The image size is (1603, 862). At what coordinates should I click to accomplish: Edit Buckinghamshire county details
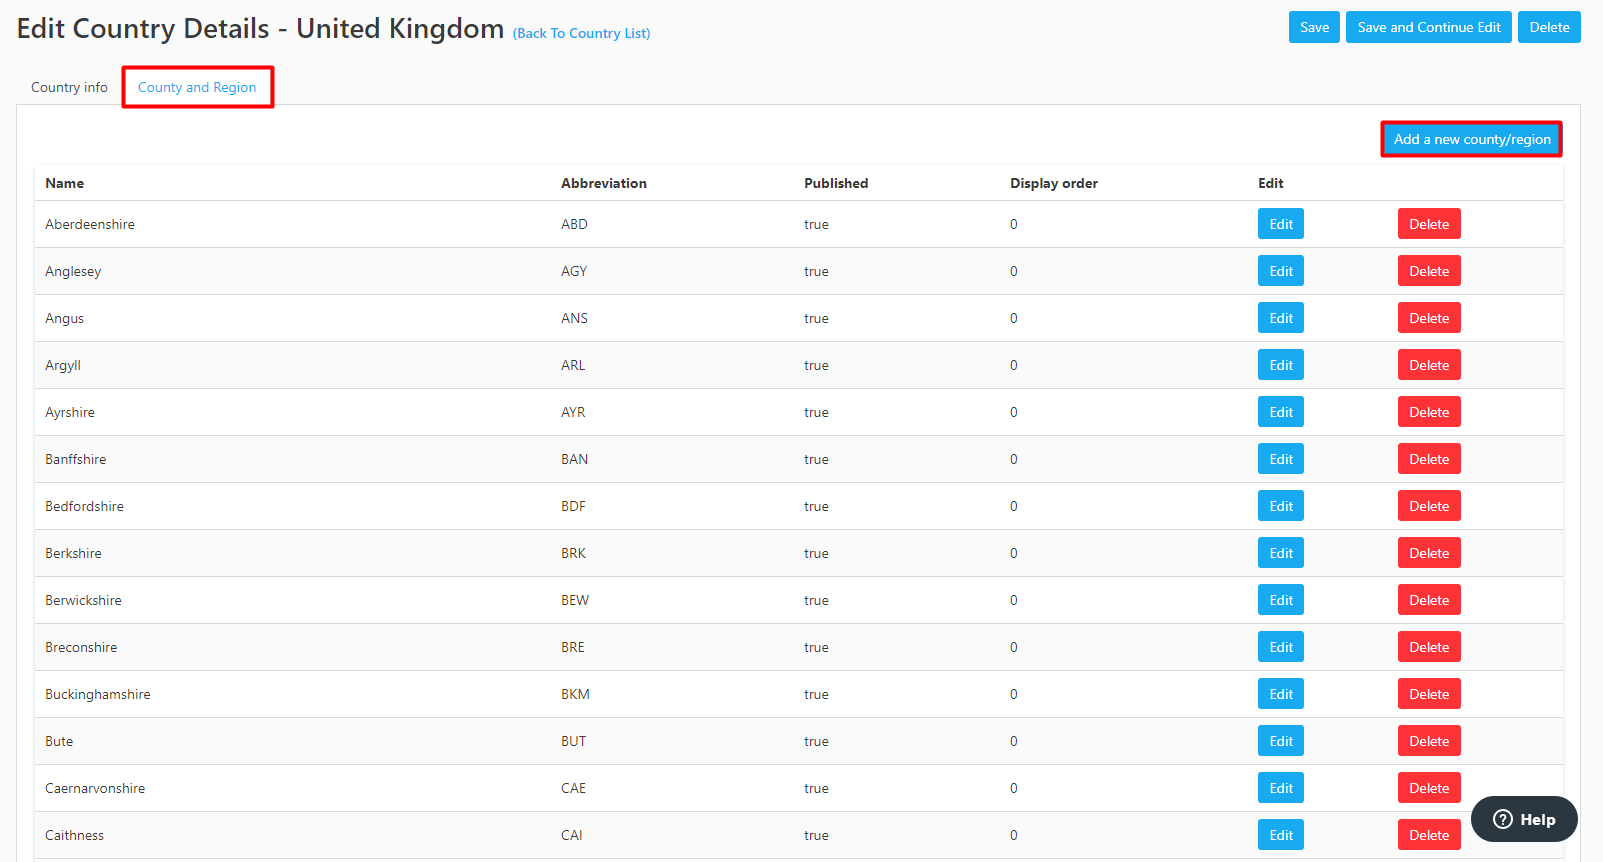(1280, 694)
